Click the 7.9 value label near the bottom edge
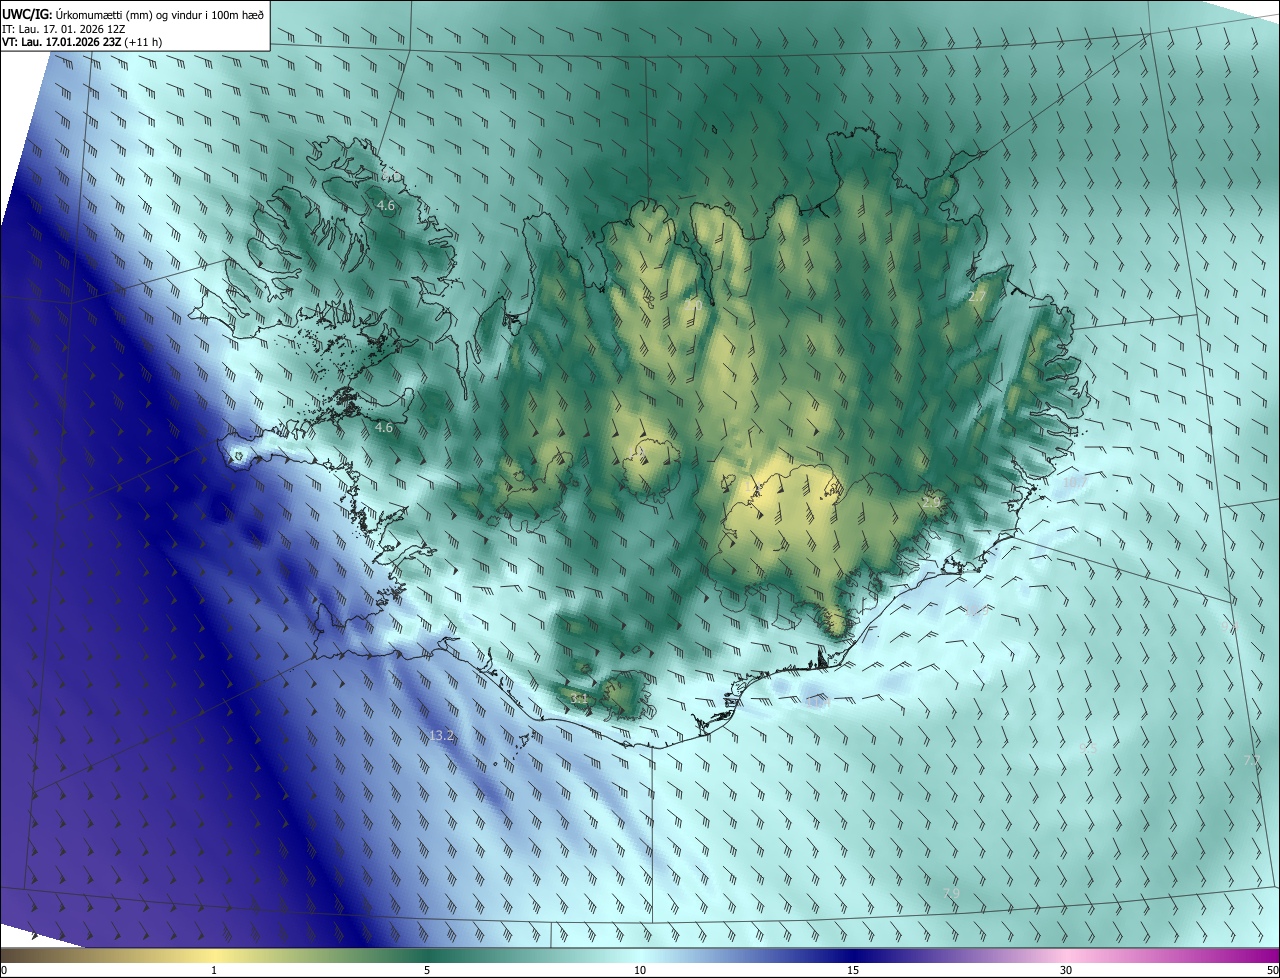1280x978 pixels. pos(951,893)
